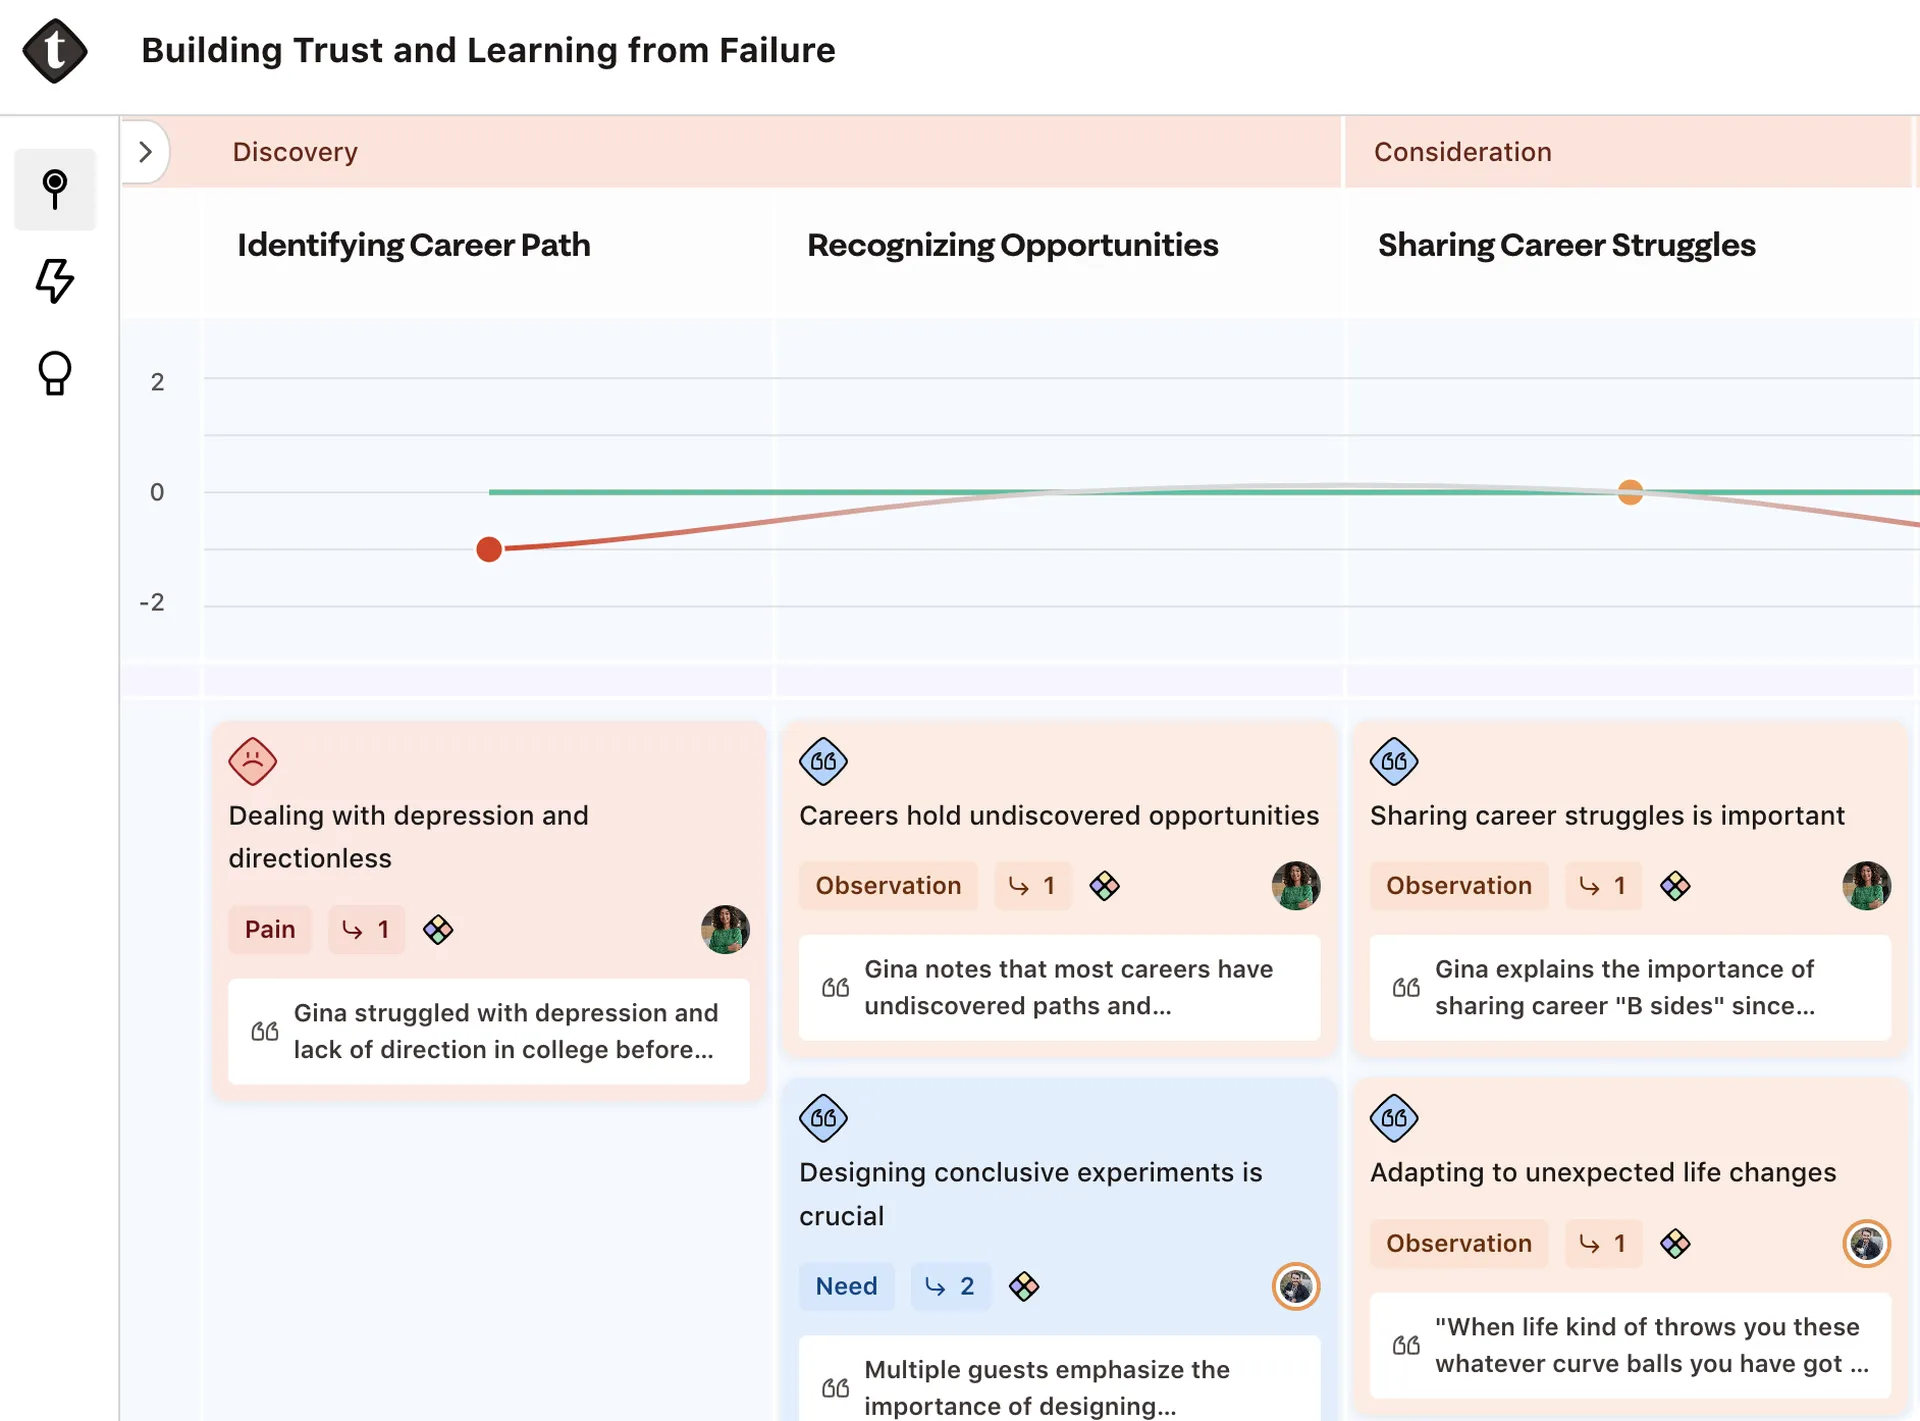Click avatar on Sharing career struggles card

click(x=1867, y=886)
